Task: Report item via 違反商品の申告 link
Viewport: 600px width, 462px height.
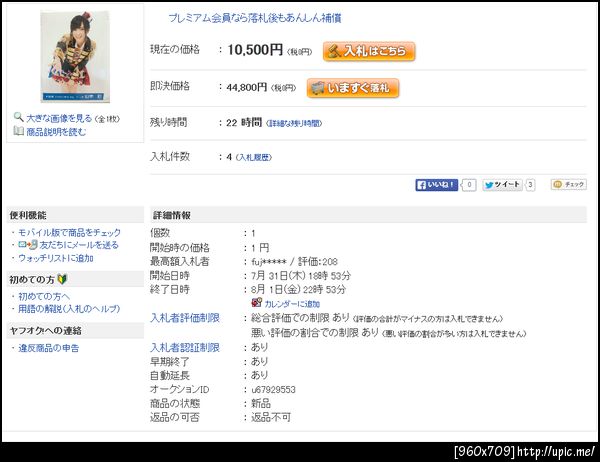Action: (49, 348)
